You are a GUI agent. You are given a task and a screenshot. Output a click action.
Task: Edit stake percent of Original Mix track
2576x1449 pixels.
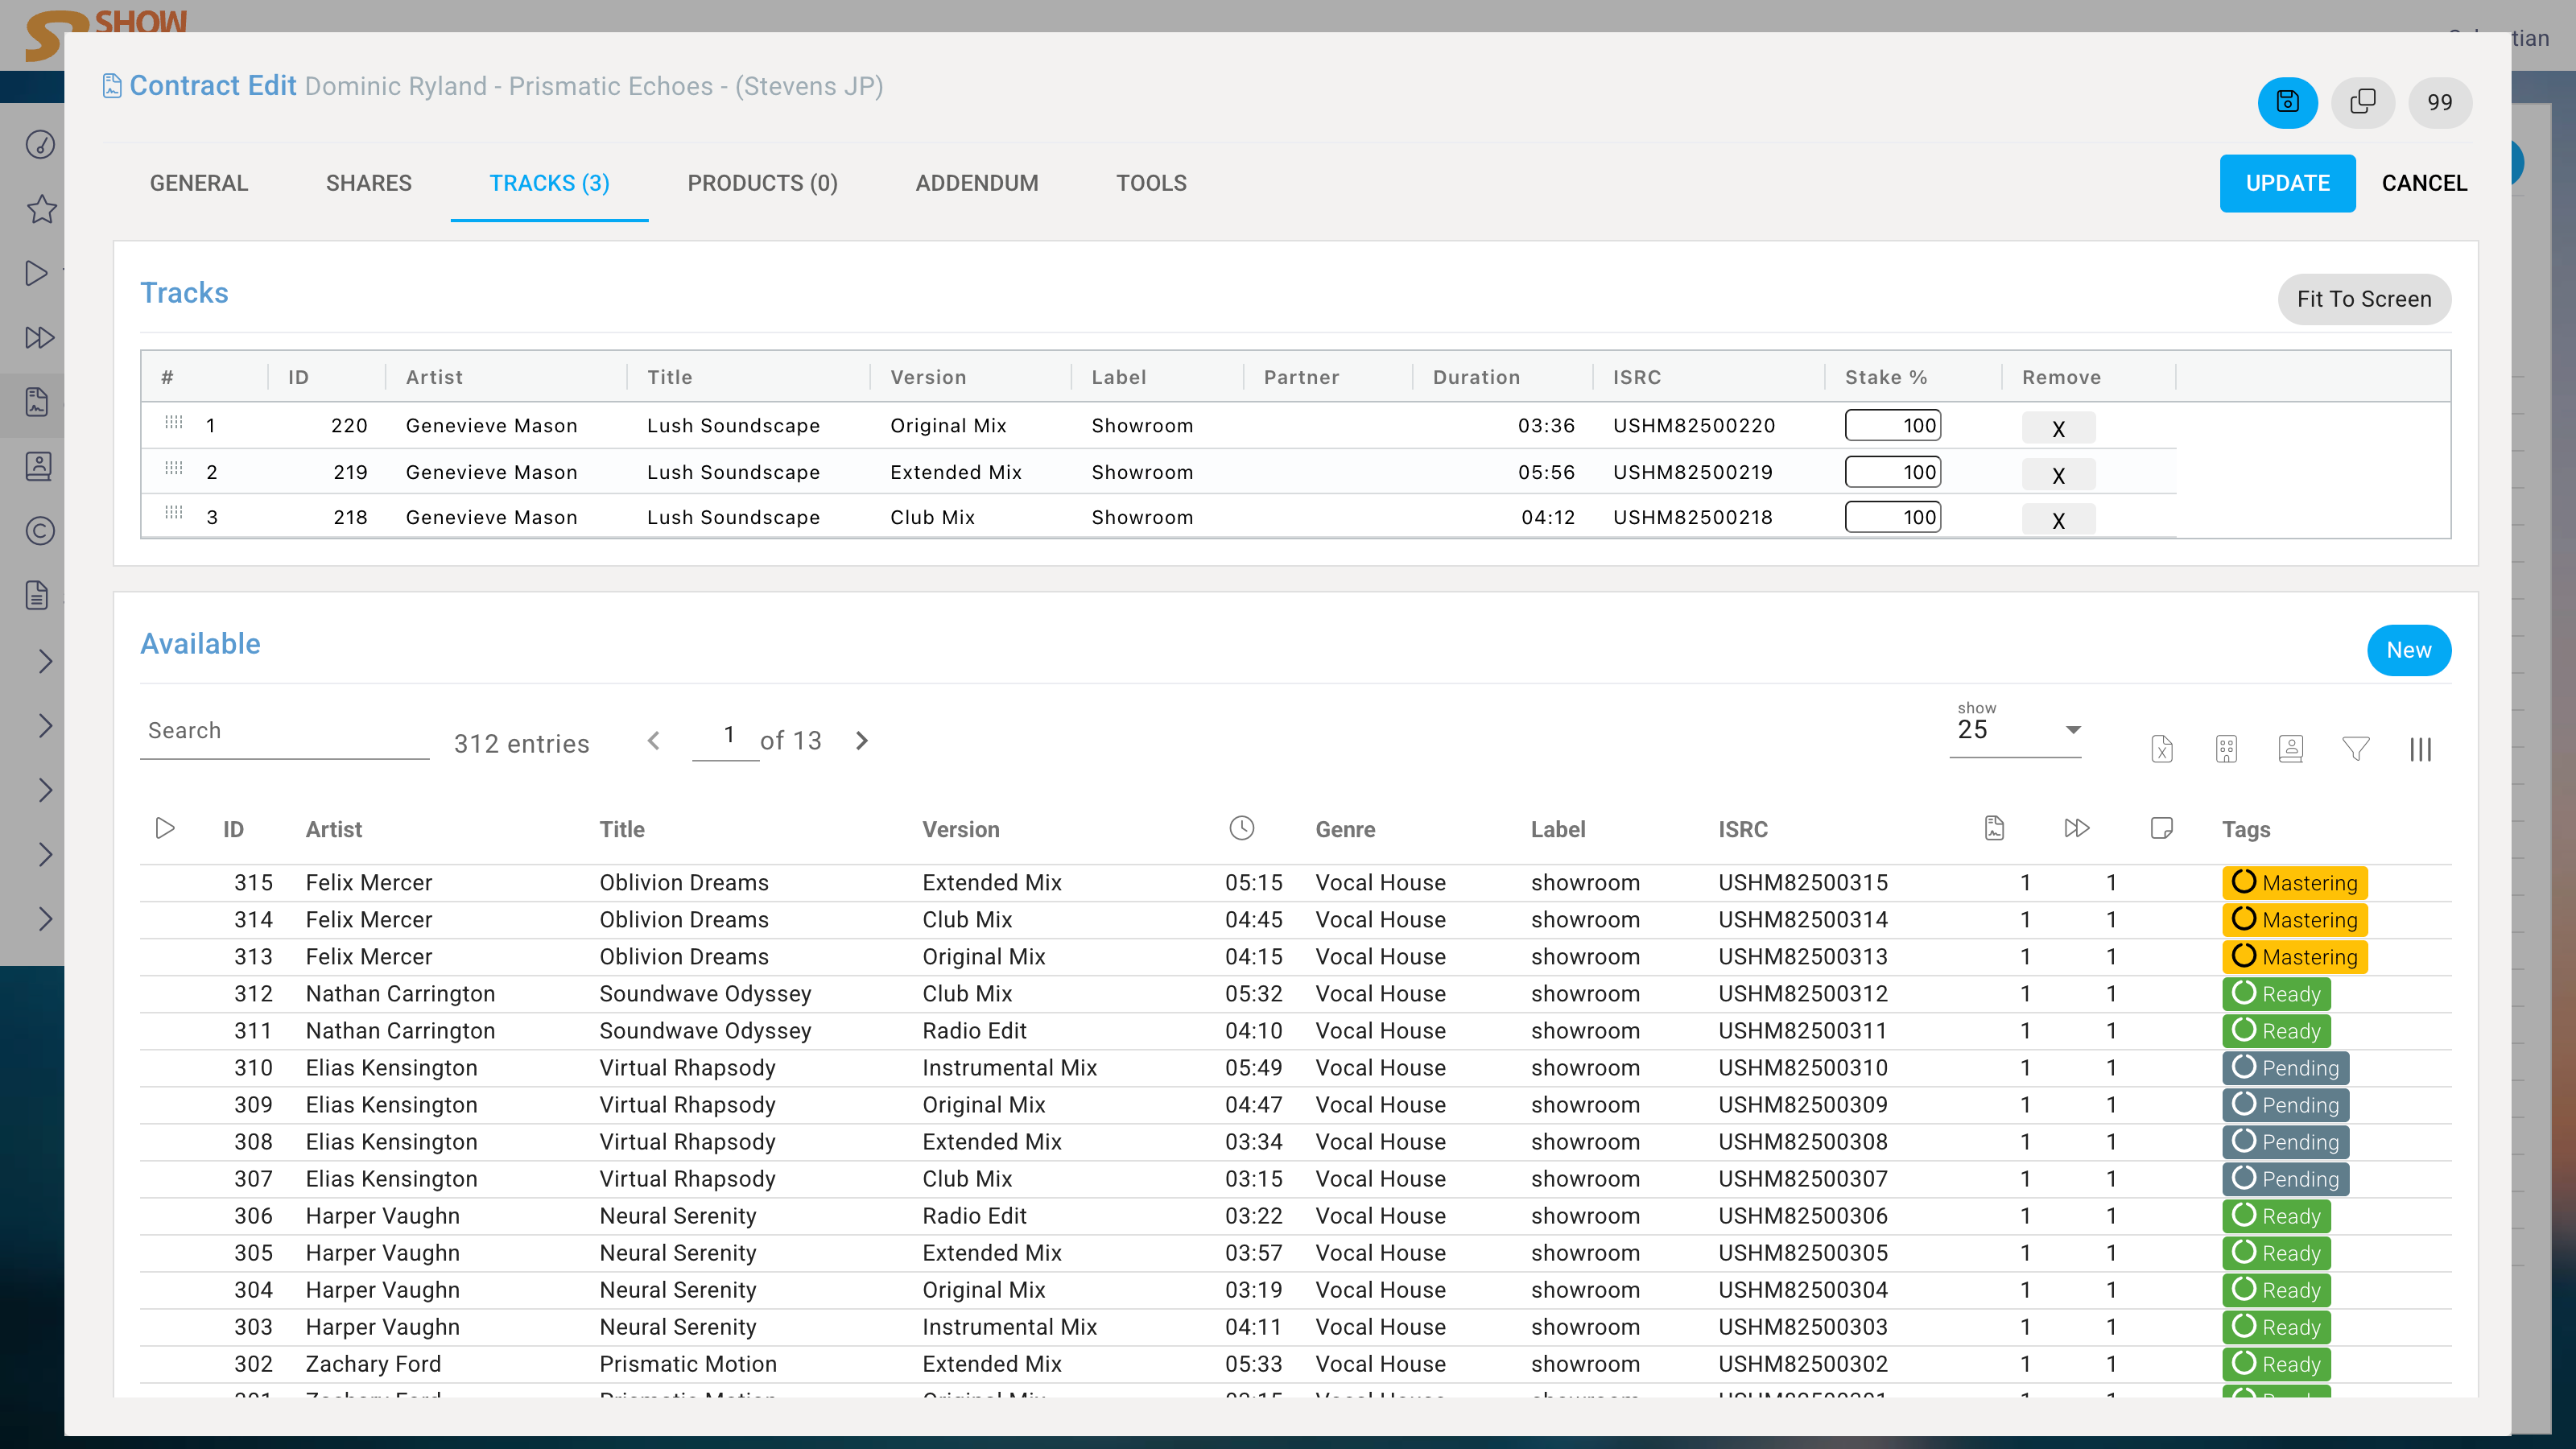1892,426
